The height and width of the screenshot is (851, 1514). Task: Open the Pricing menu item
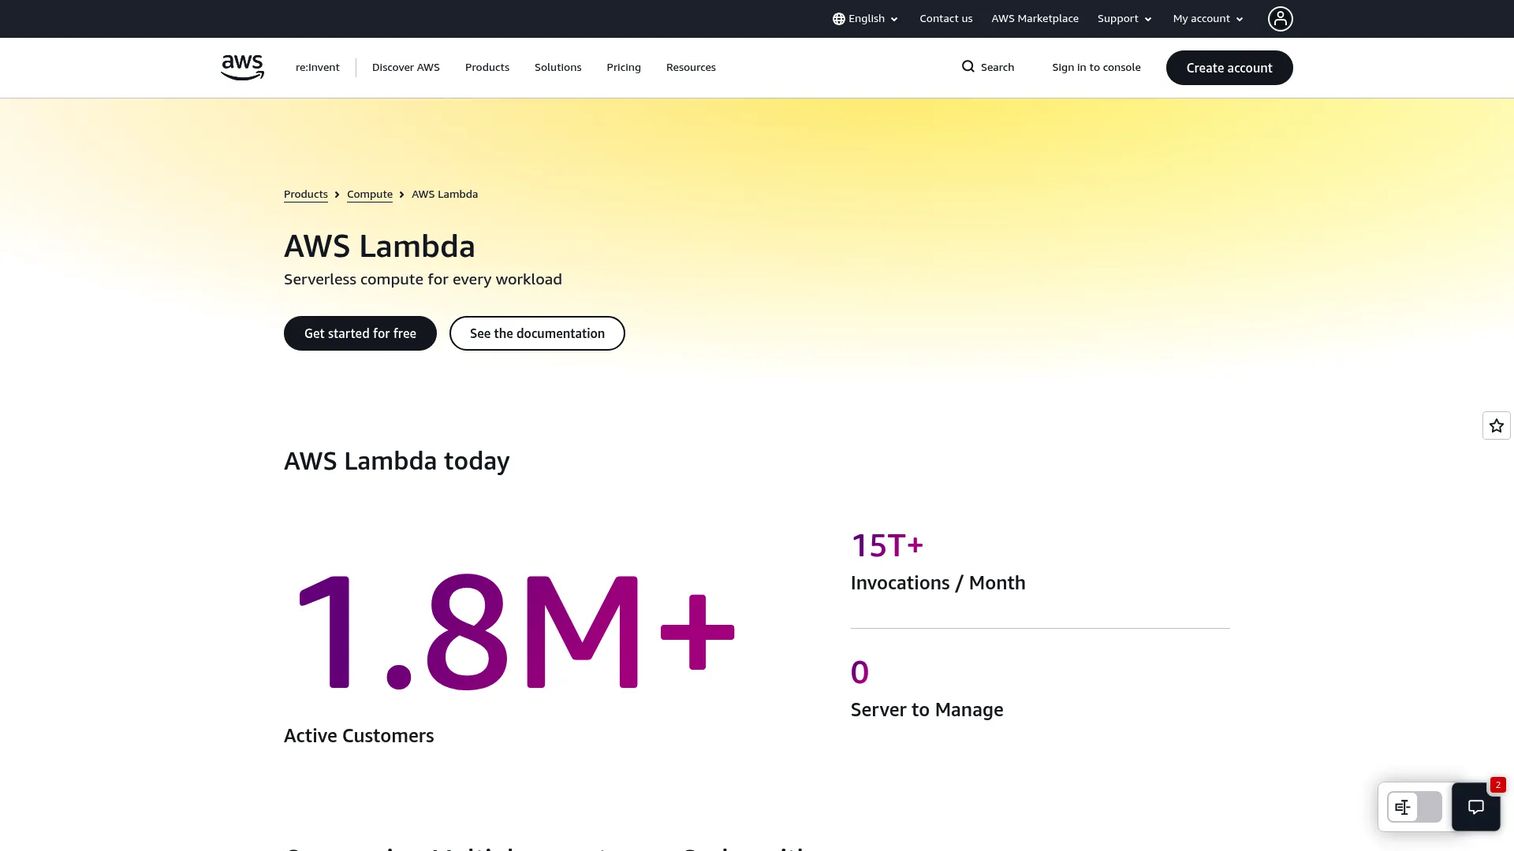coord(624,68)
